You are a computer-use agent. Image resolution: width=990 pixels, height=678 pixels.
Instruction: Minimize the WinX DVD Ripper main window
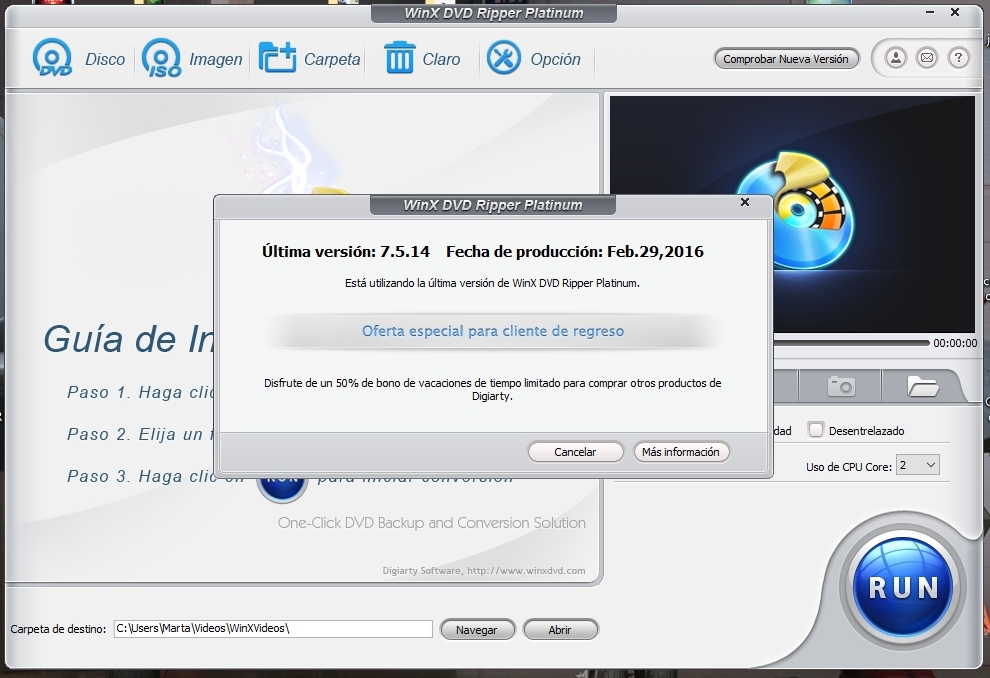pos(930,12)
